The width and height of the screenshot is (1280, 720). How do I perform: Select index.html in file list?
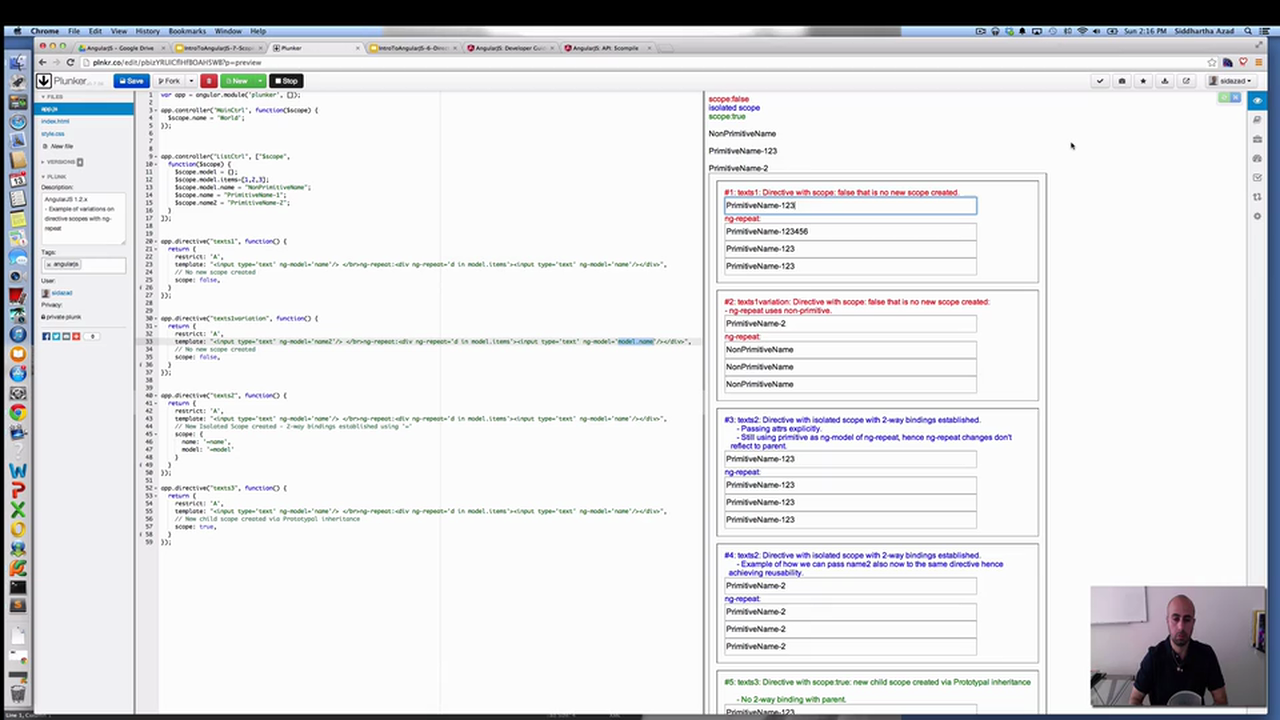pos(55,121)
